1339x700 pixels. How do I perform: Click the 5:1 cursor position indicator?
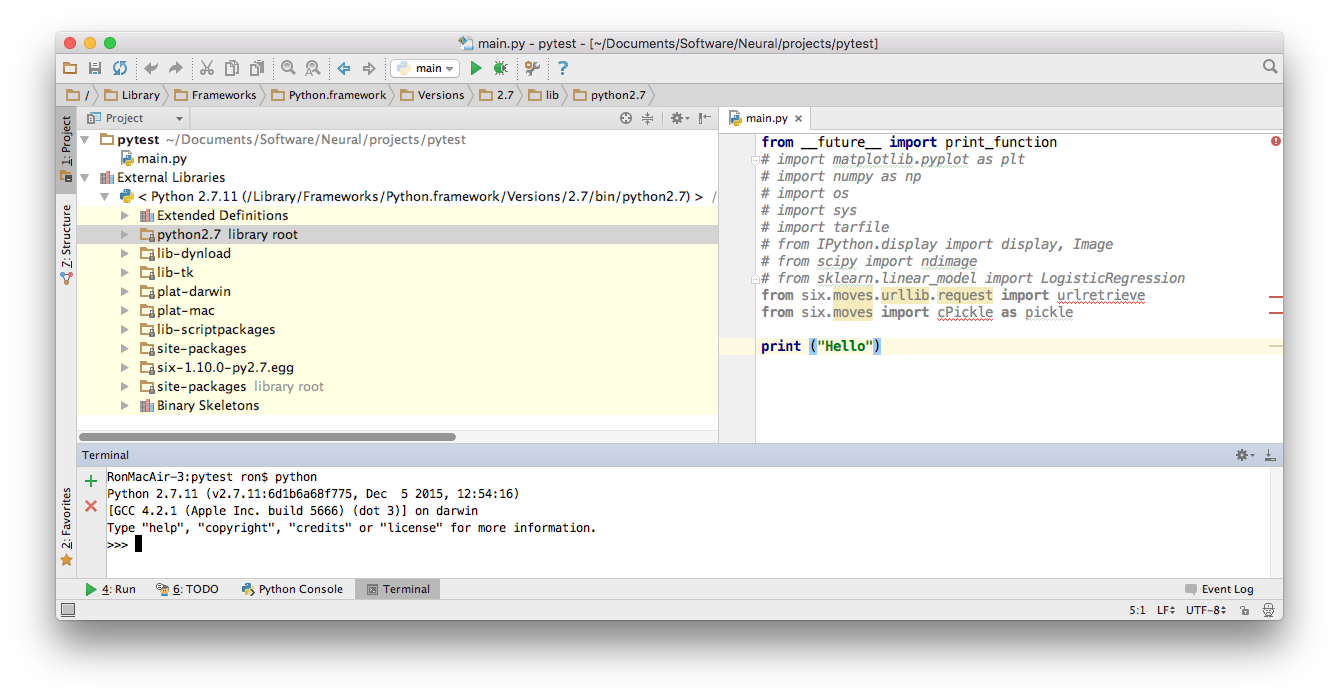(1137, 610)
